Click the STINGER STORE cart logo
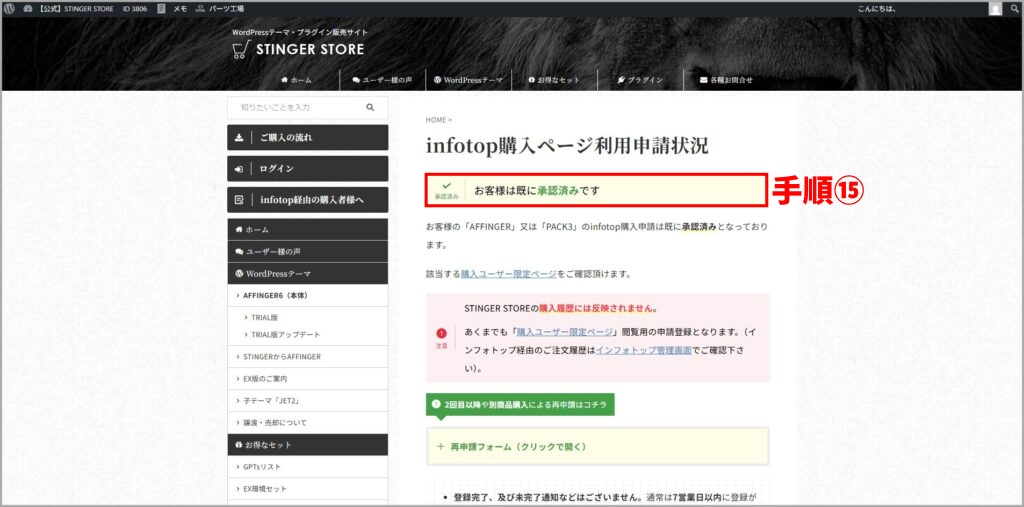The width and height of the screenshot is (1024, 507). (241, 48)
